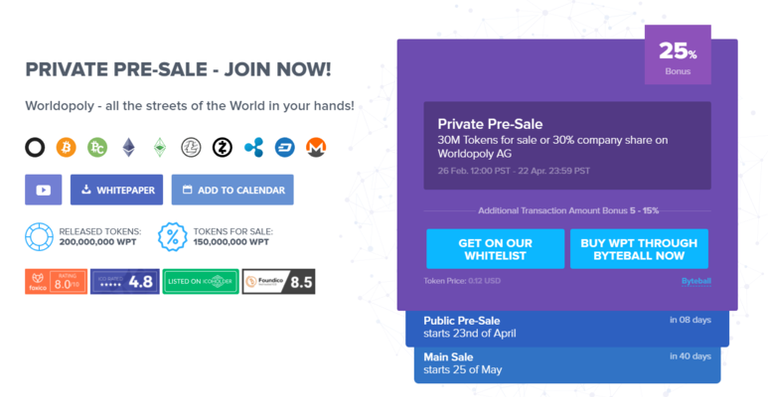
Task: Click the Zcash icon
Action: coord(222,147)
